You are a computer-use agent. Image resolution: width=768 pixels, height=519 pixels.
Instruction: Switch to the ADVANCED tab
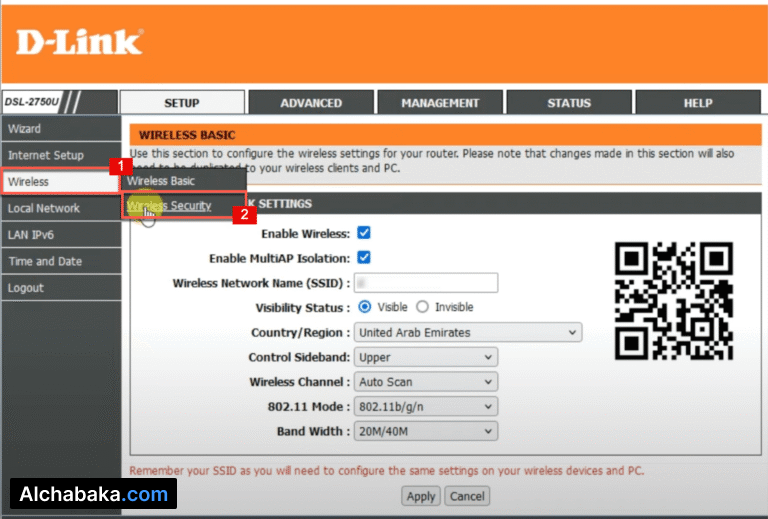pyautogui.click(x=311, y=103)
